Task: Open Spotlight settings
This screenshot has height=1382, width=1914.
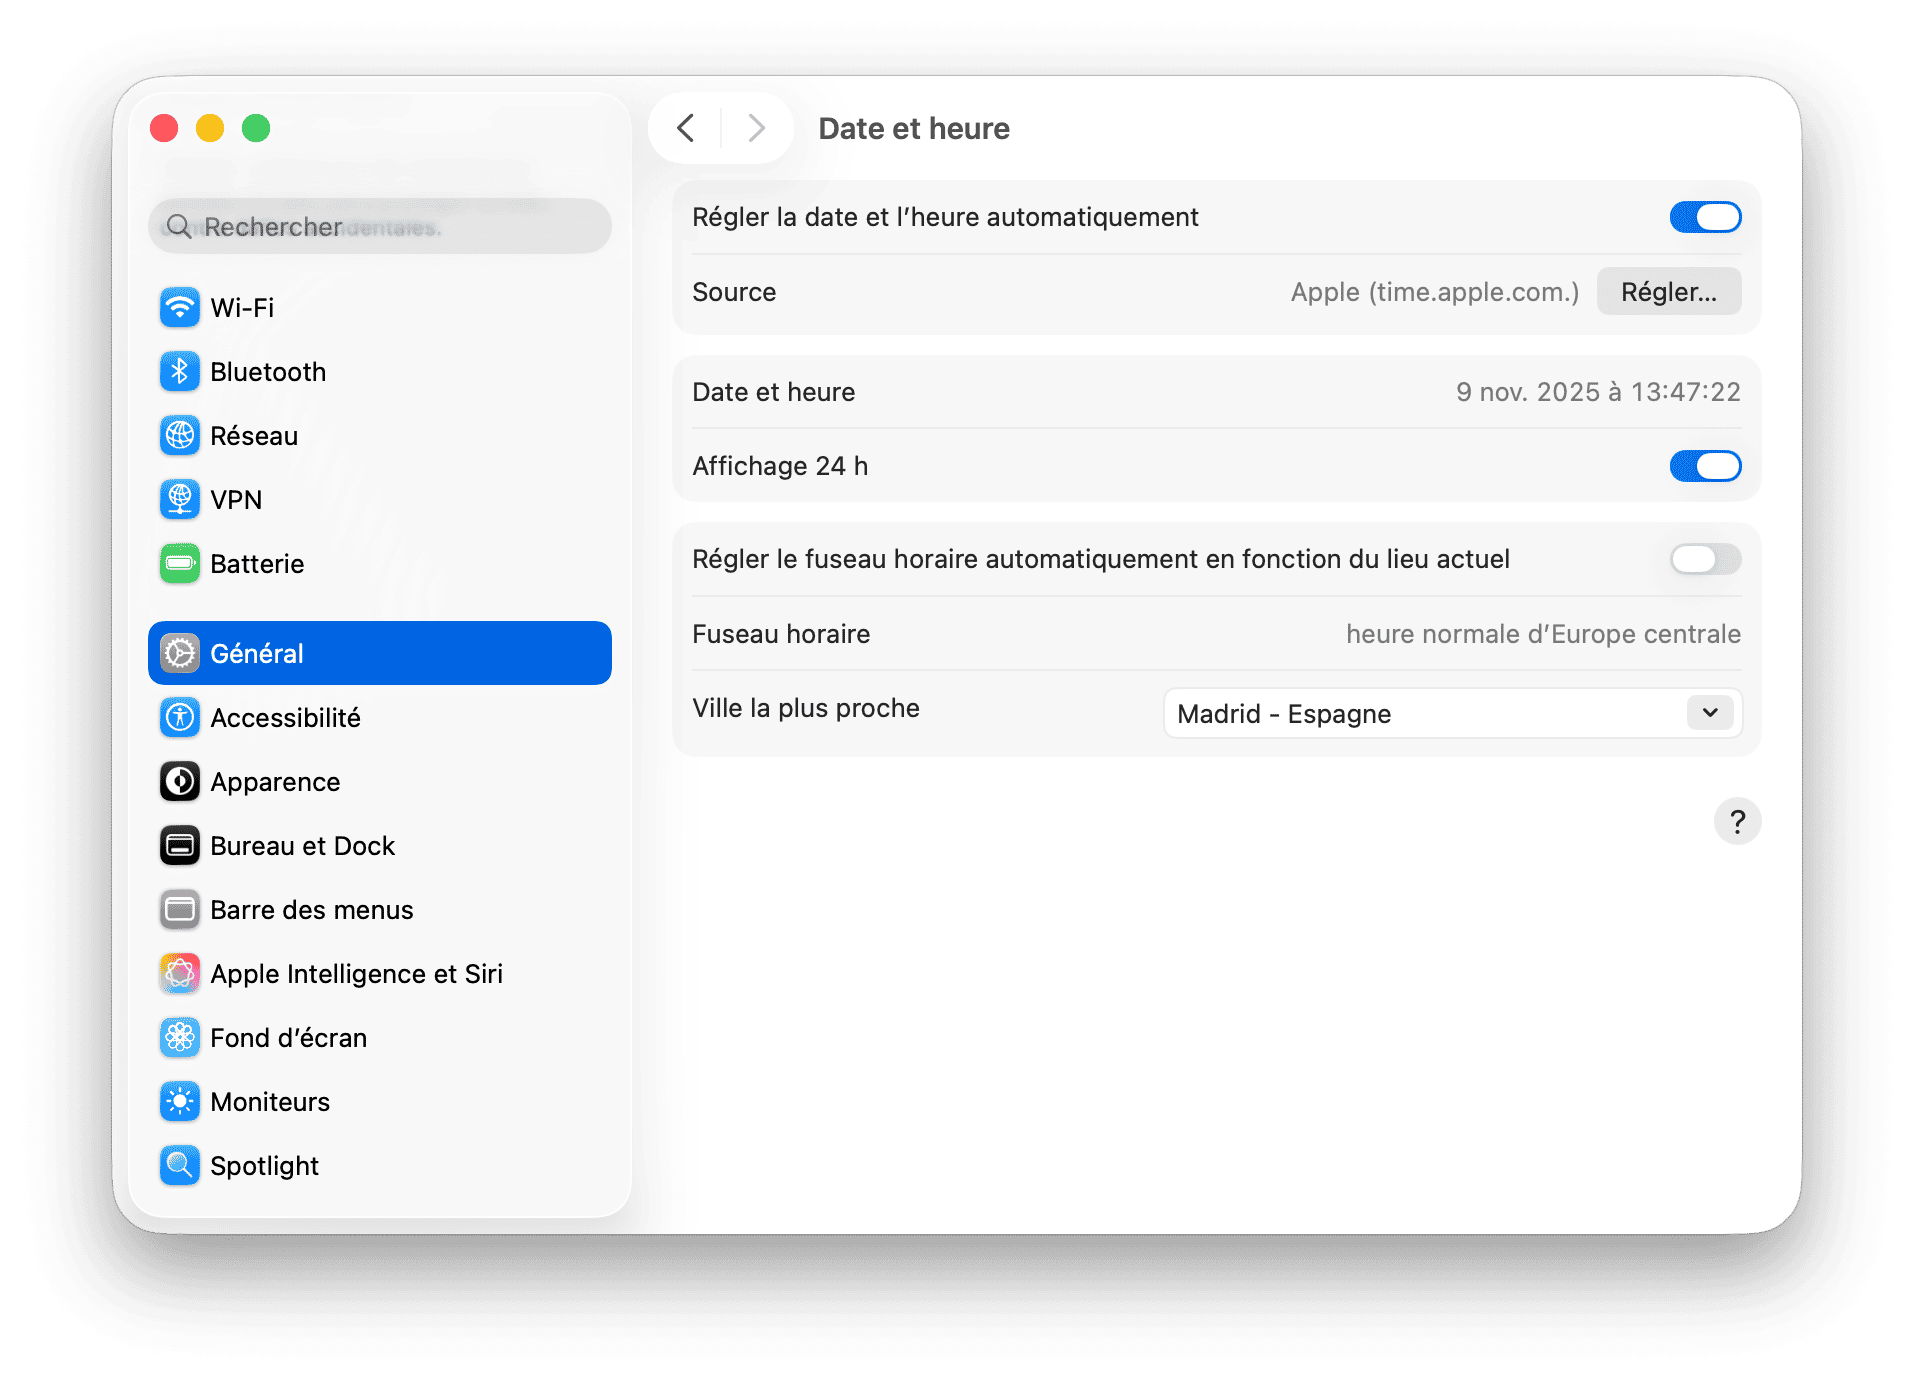Action: click(x=180, y=1165)
